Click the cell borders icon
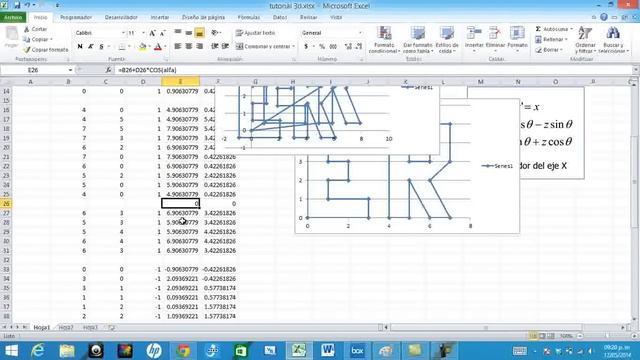The image size is (640, 360). pos(122,47)
